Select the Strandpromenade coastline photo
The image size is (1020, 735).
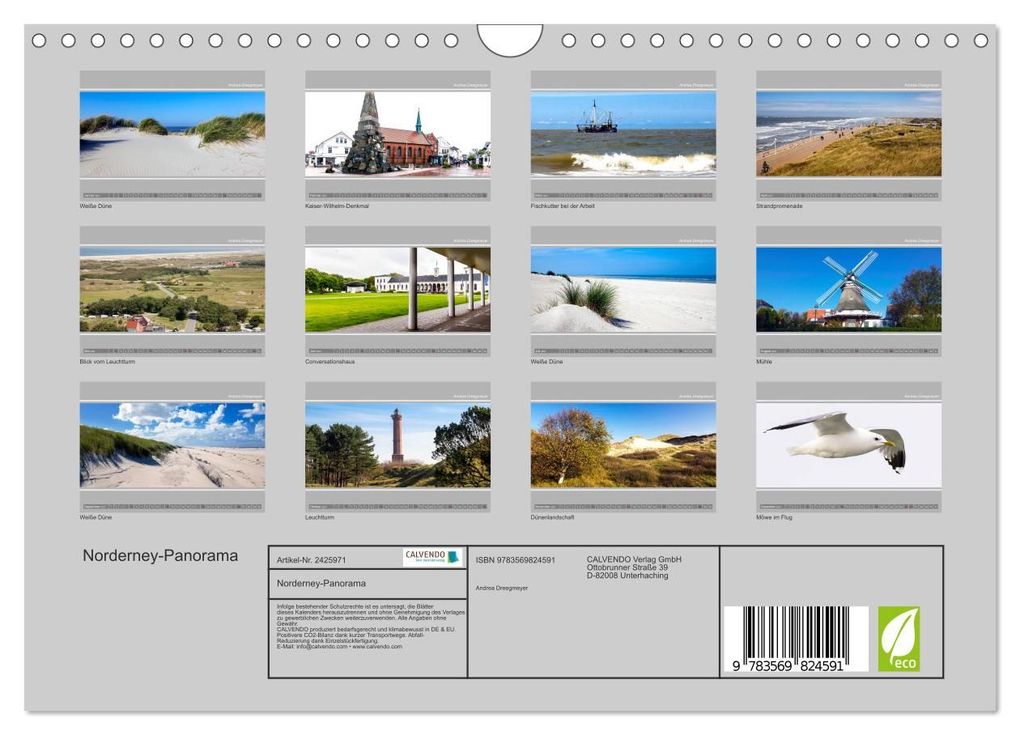pyautogui.click(x=848, y=134)
